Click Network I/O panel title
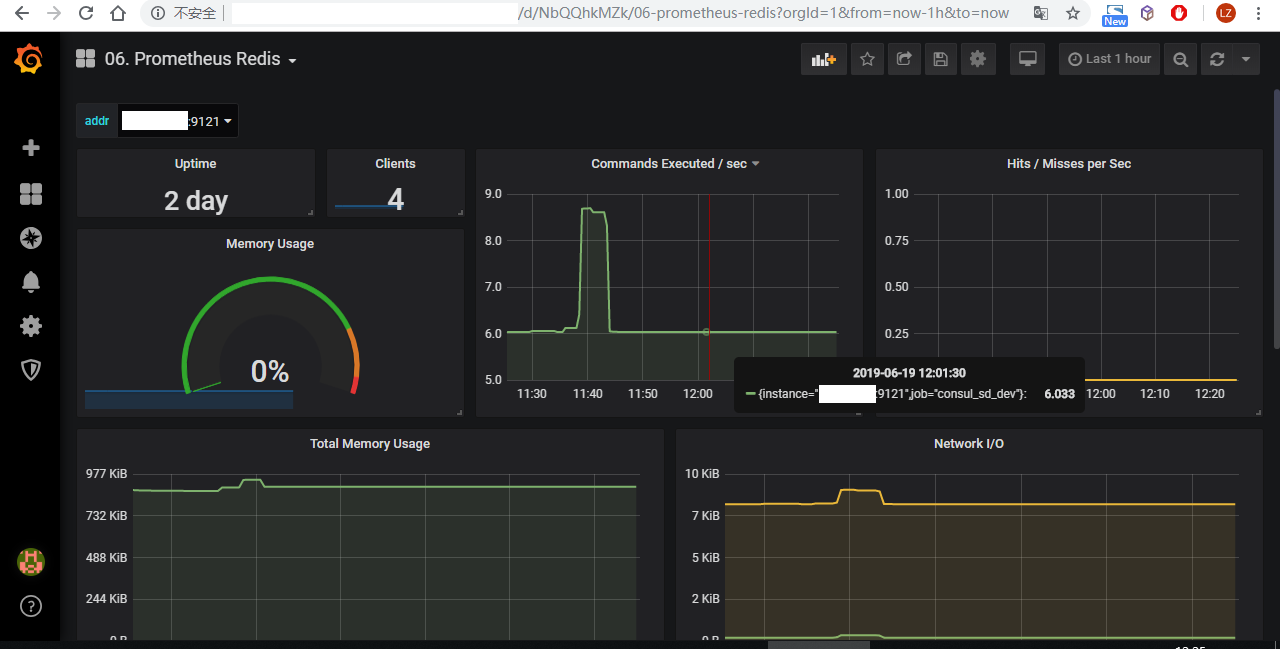1280x649 pixels. coord(969,443)
